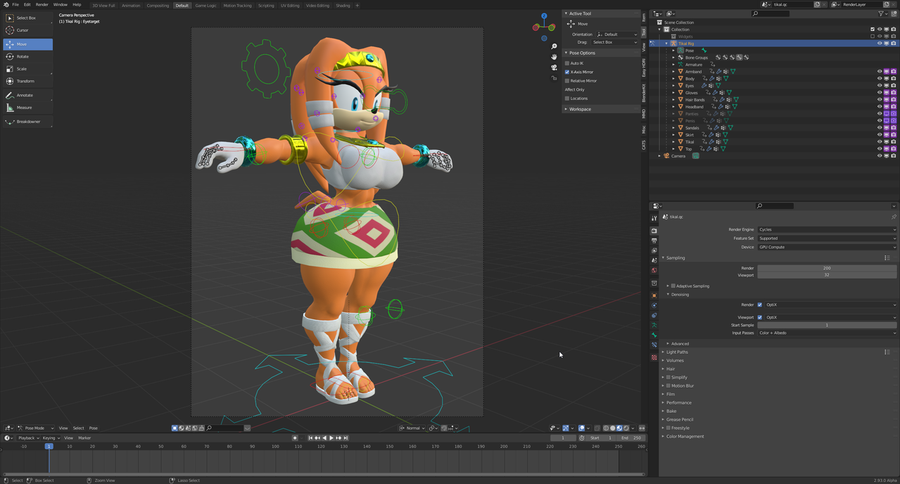Screen dimensions: 900x484
Task: Switch to the Shading workspace tab
Action: (343, 5)
